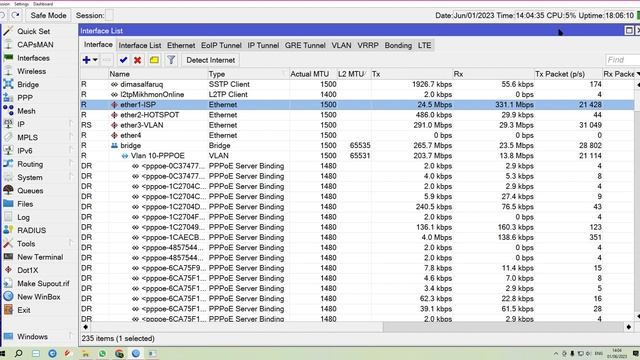Switch to the VRRP tab
Viewport: 640px width, 360px height.
tap(368, 45)
